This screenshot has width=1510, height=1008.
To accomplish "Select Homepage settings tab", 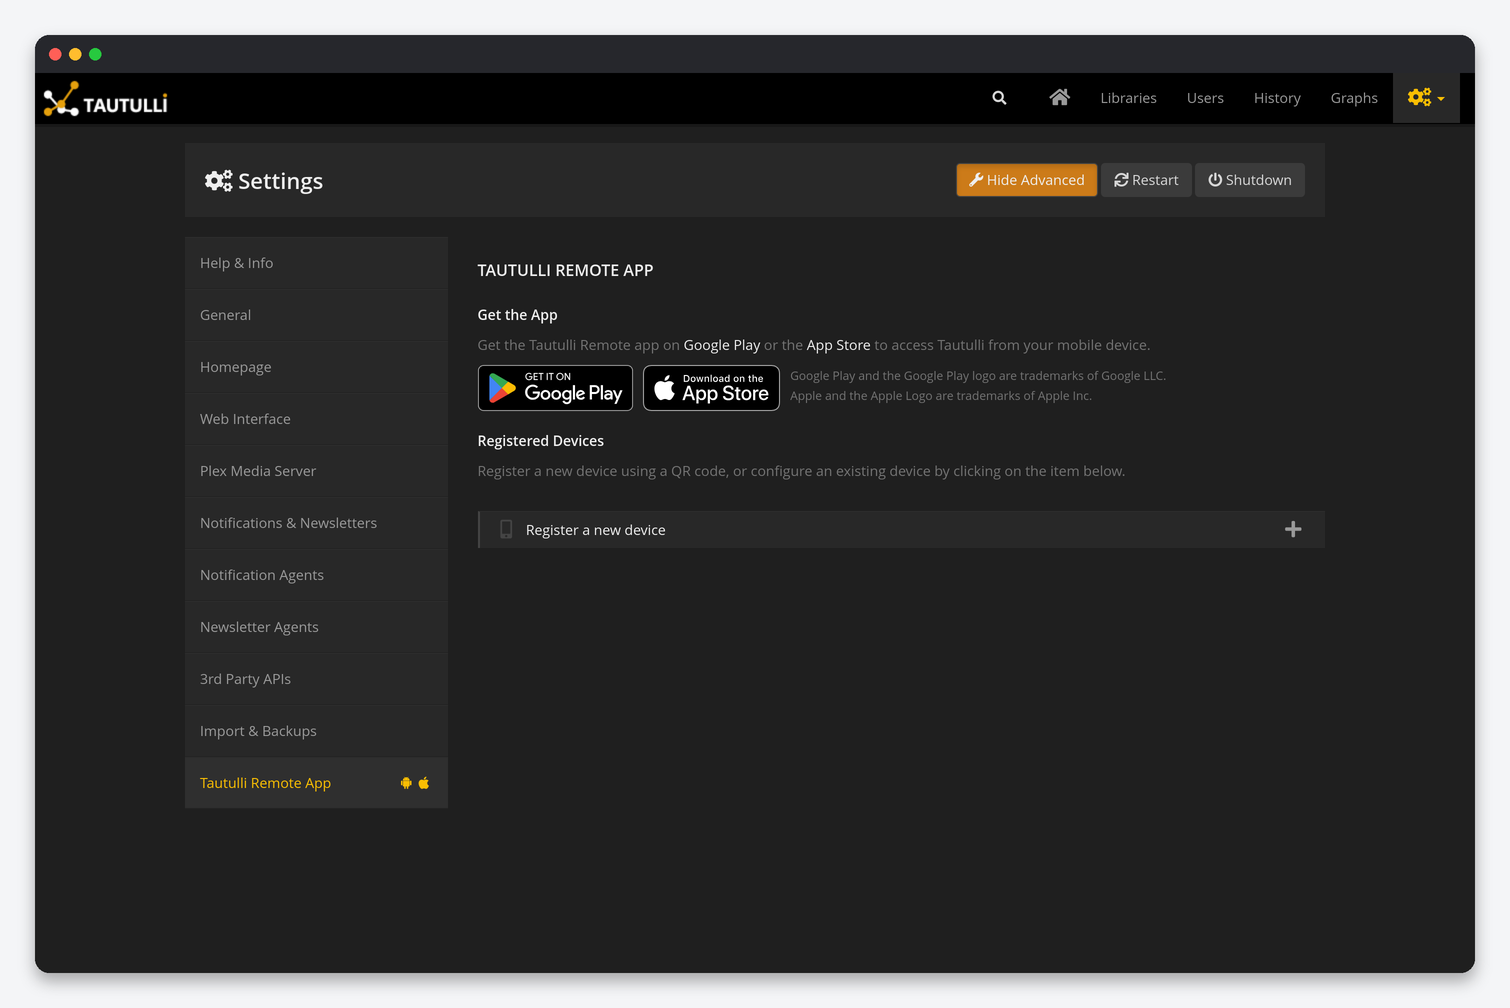I will (x=316, y=367).
